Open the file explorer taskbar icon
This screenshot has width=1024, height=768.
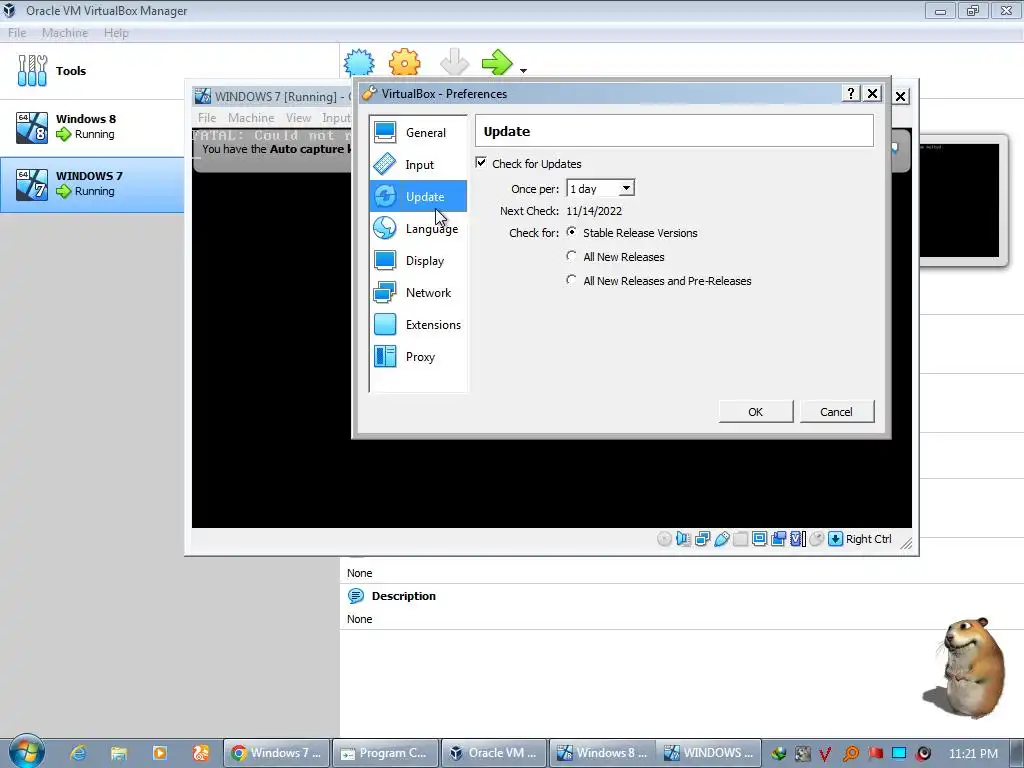pyautogui.click(x=119, y=753)
